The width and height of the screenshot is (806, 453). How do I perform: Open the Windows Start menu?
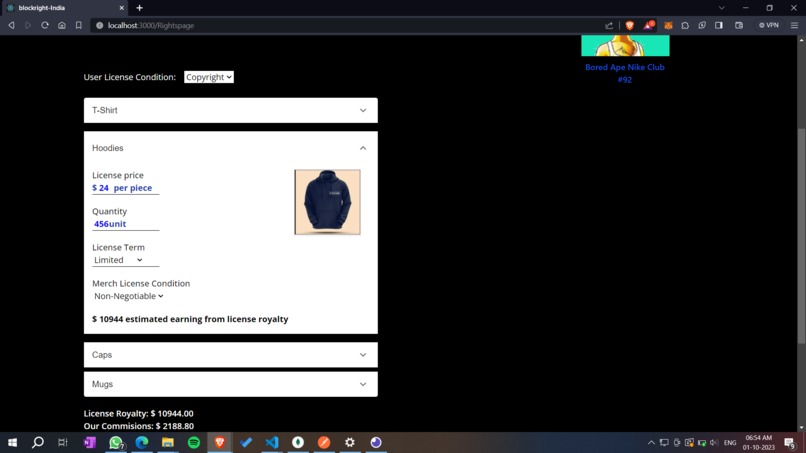click(12, 442)
